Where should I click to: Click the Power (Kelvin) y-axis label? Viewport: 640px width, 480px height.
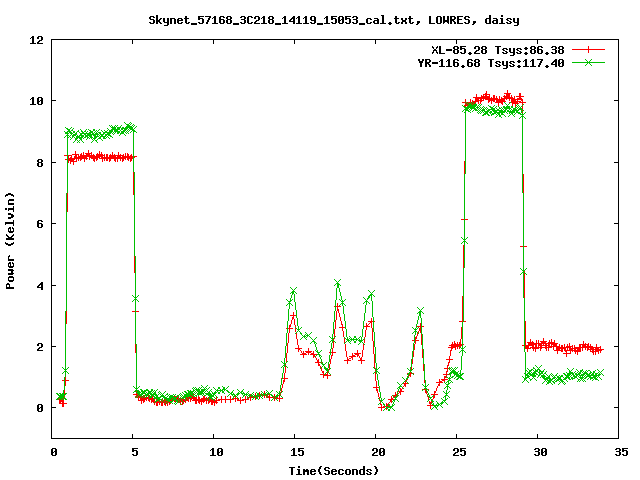10,241
